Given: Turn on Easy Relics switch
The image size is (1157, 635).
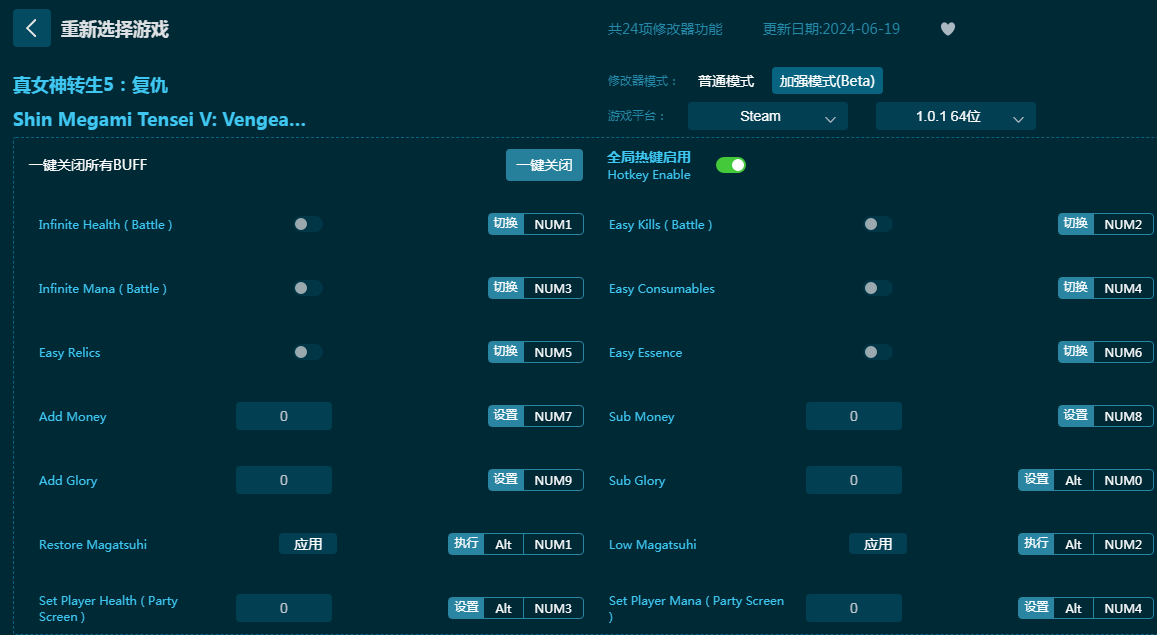Looking at the screenshot, I should click(308, 353).
